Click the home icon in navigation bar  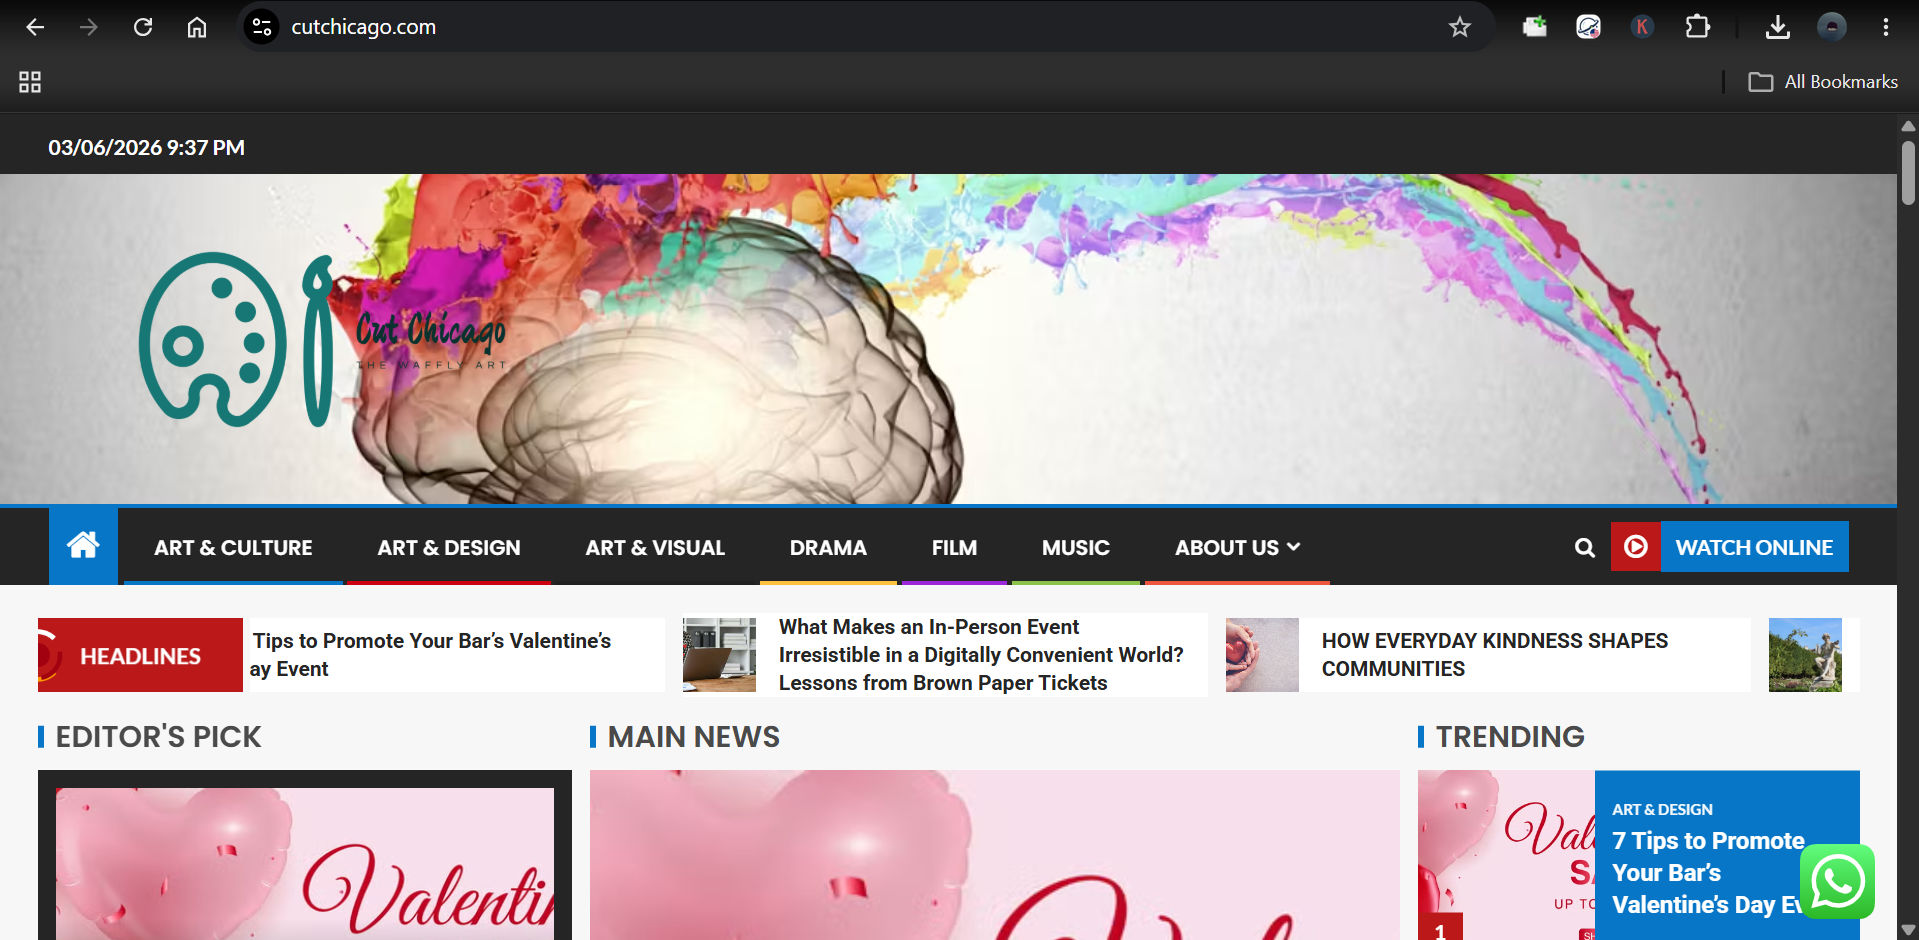click(x=83, y=546)
